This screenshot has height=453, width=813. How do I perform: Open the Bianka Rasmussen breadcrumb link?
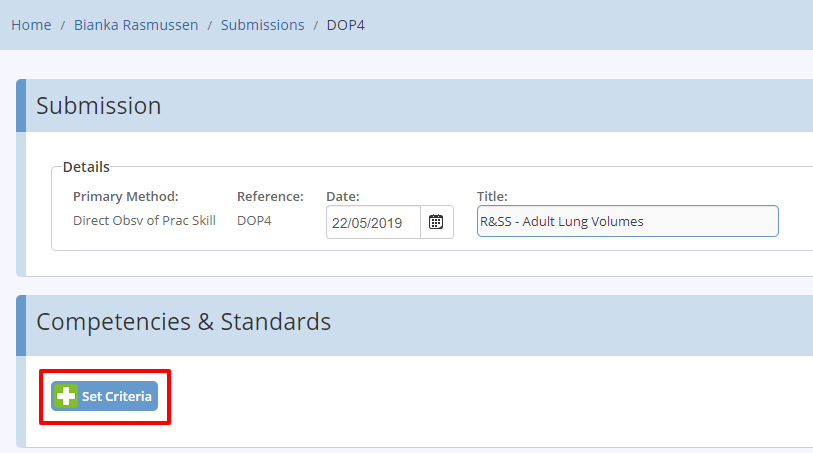click(x=136, y=25)
